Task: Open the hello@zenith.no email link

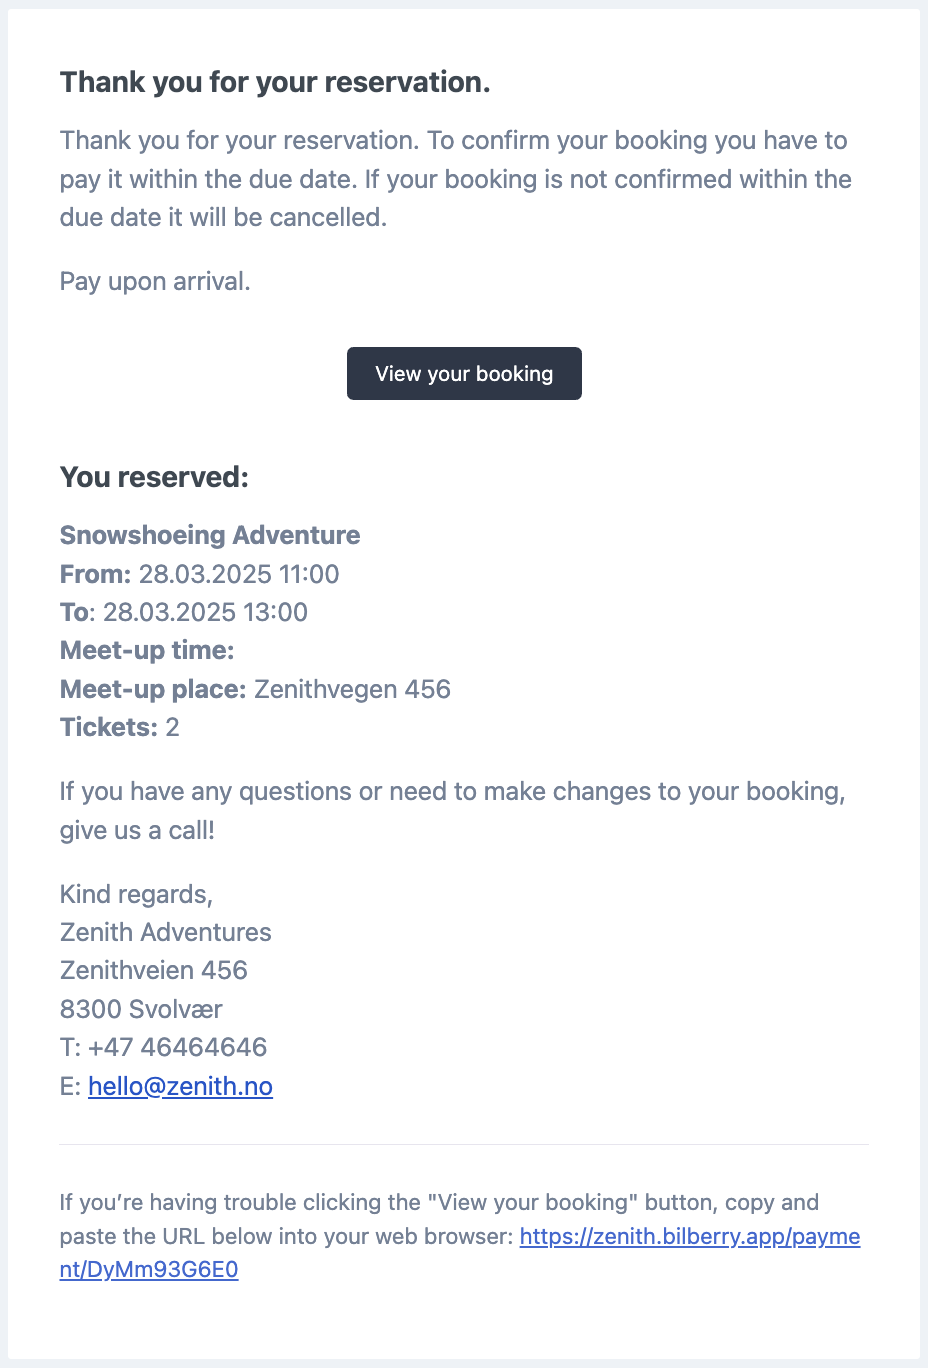Action: [180, 1086]
